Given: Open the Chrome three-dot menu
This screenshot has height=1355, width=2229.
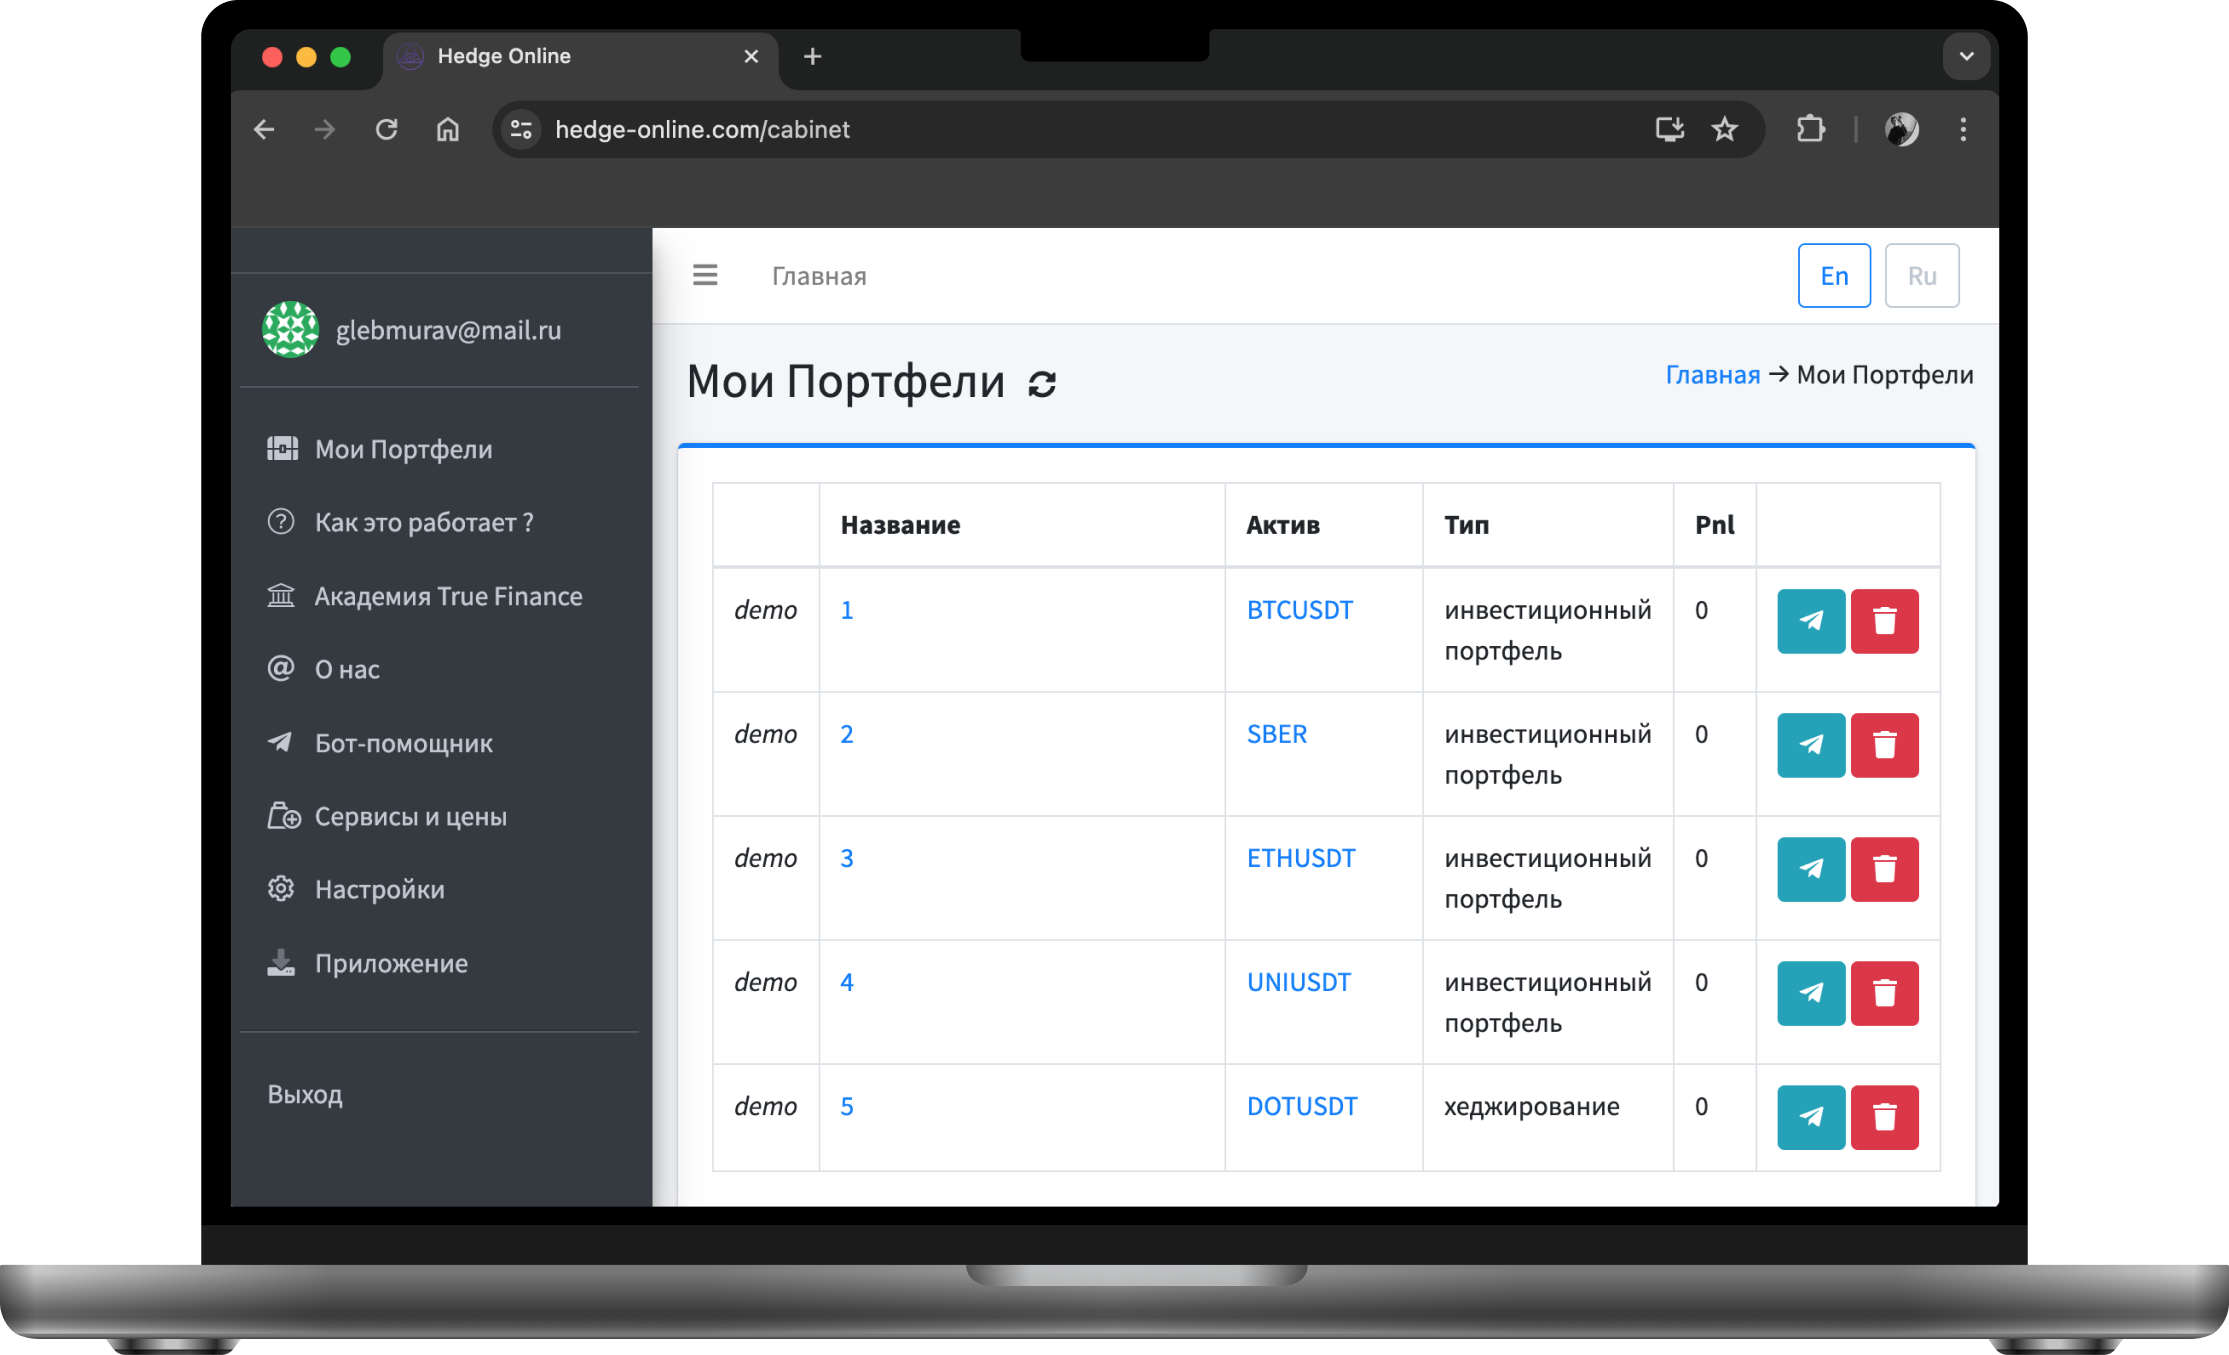Looking at the screenshot, I should point(1963,129).
